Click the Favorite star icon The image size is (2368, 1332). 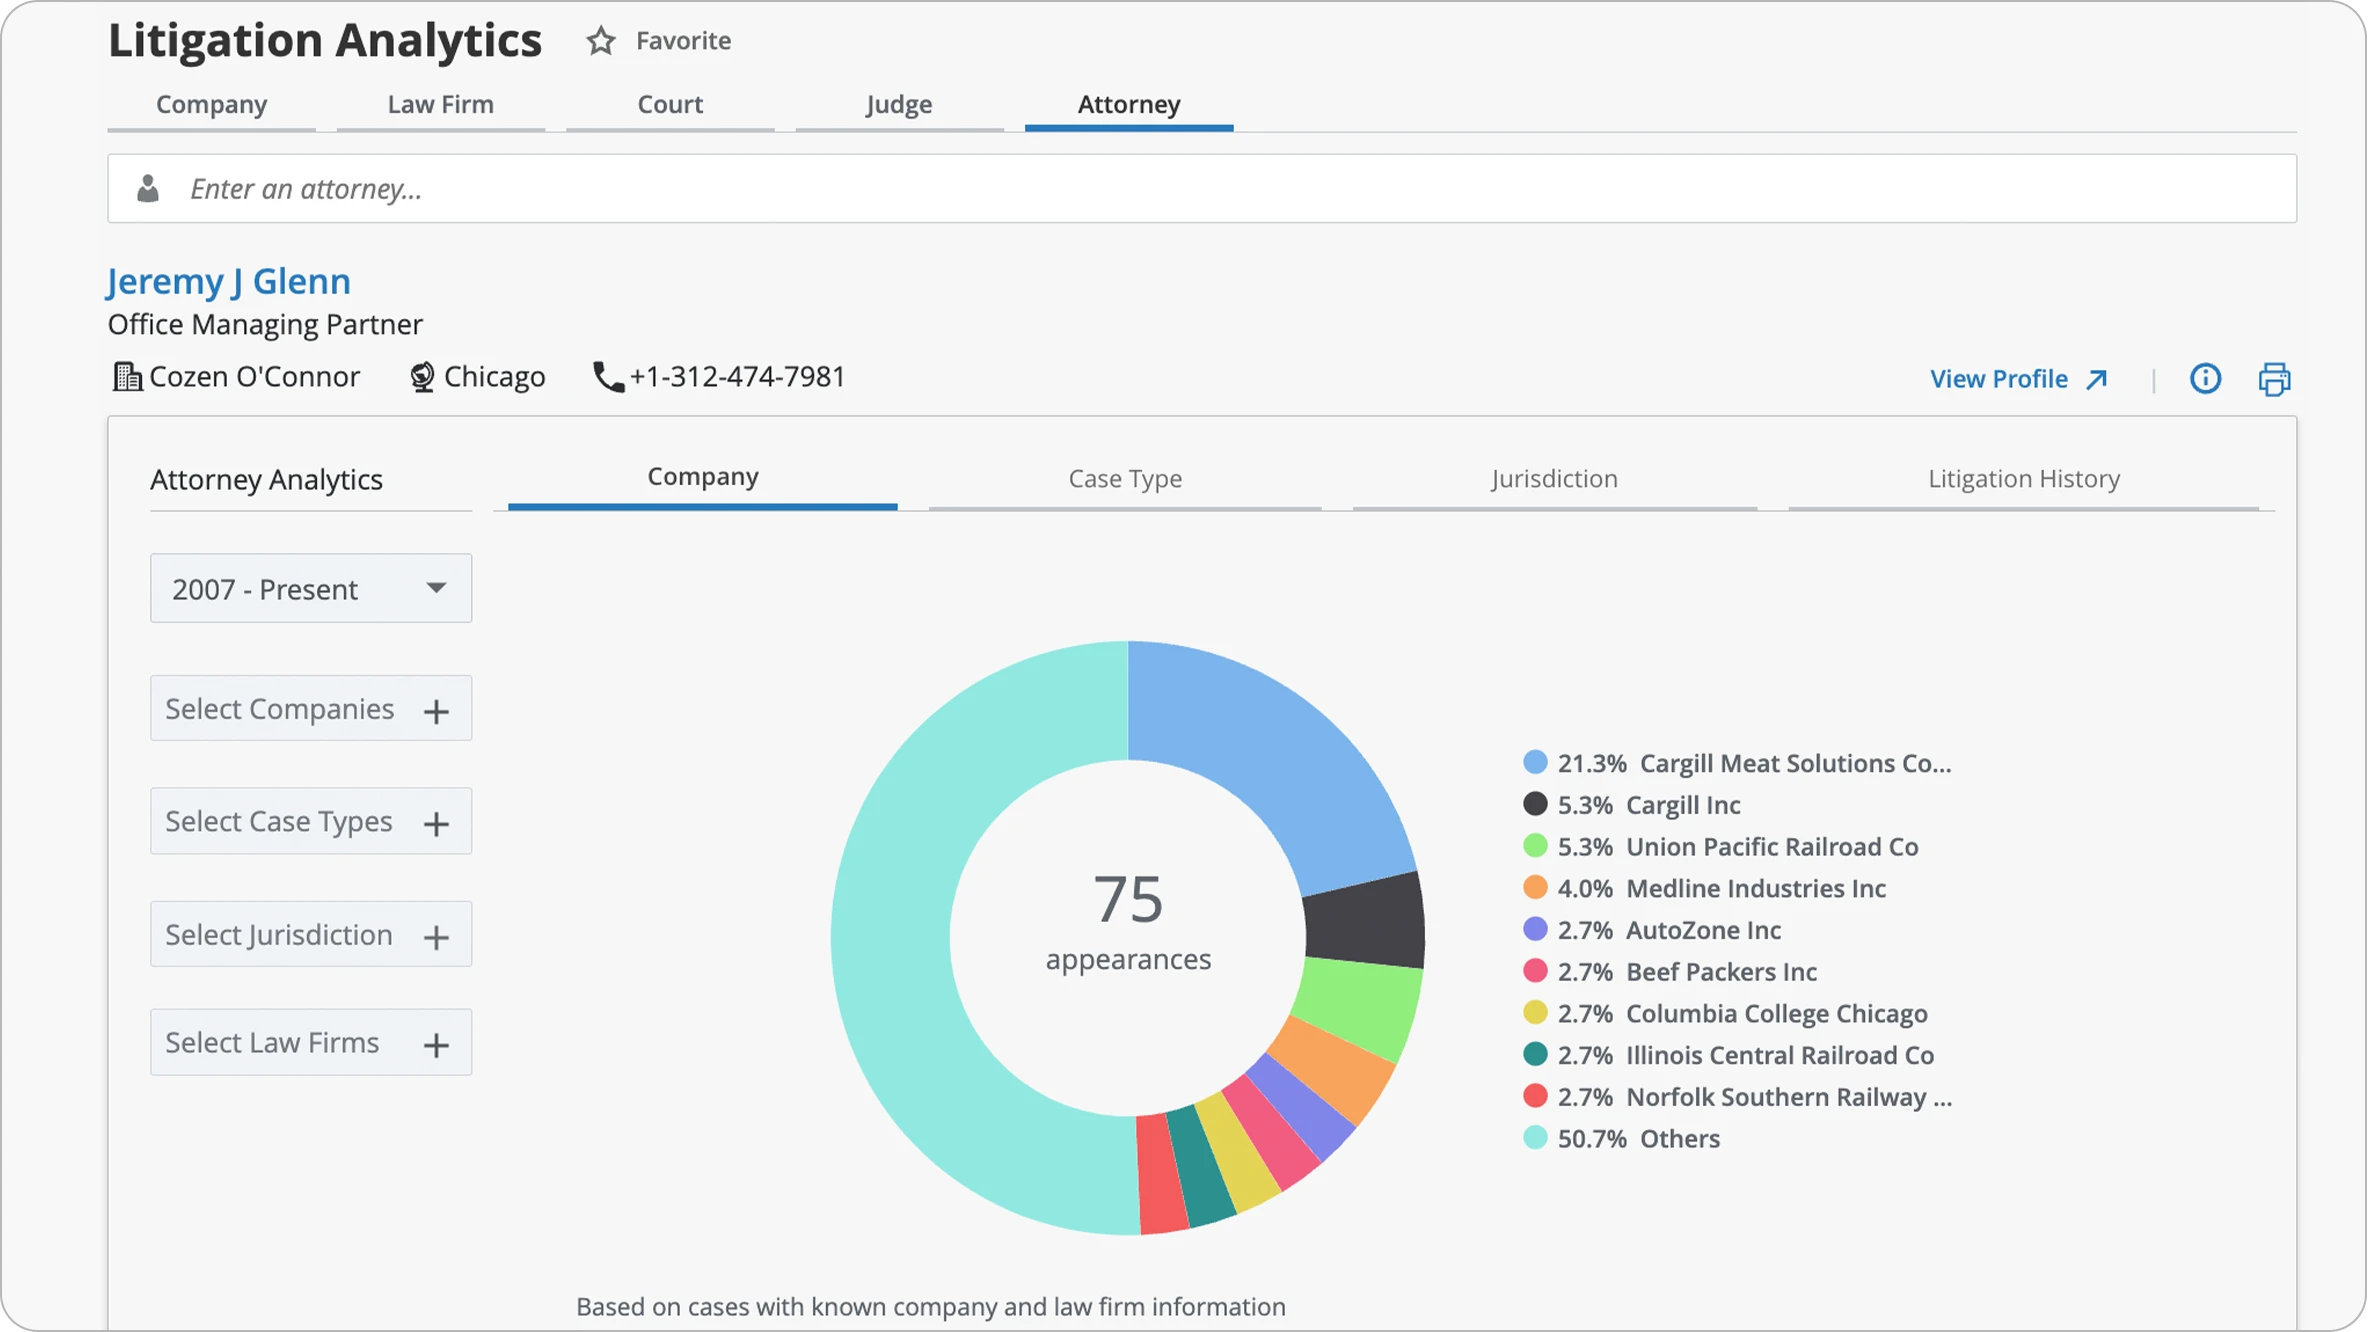pyautogui.click(x=600, y=41)
